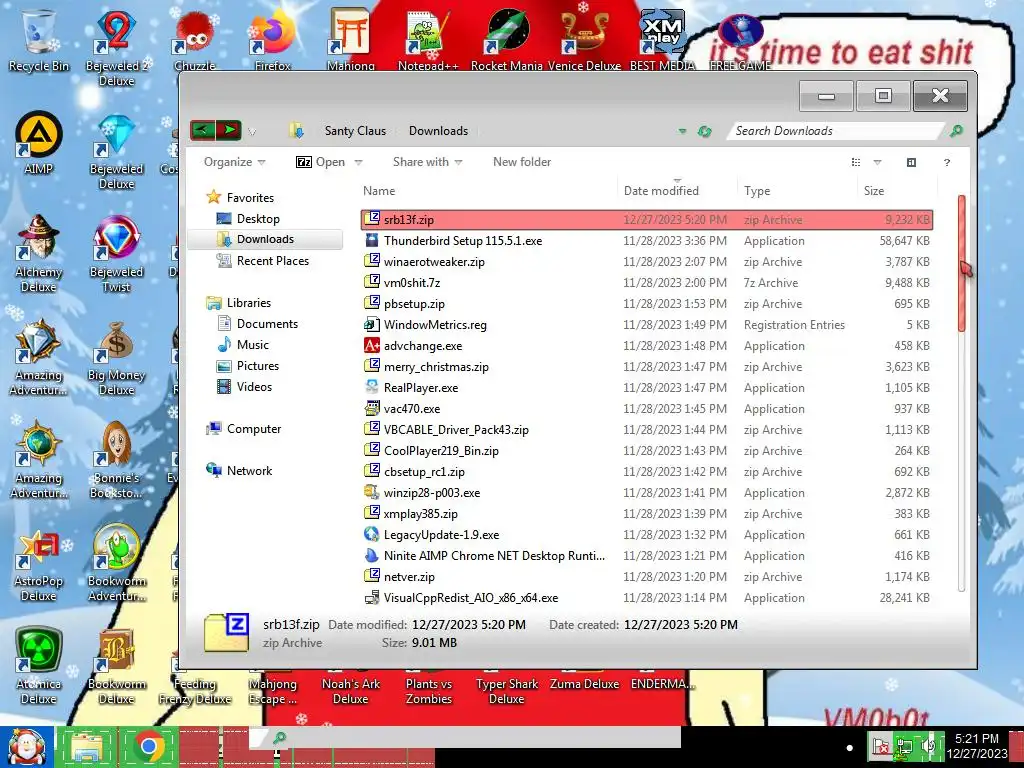
Task: Click Downloads breadcrumb in address bar
Action: pos(438,131)
